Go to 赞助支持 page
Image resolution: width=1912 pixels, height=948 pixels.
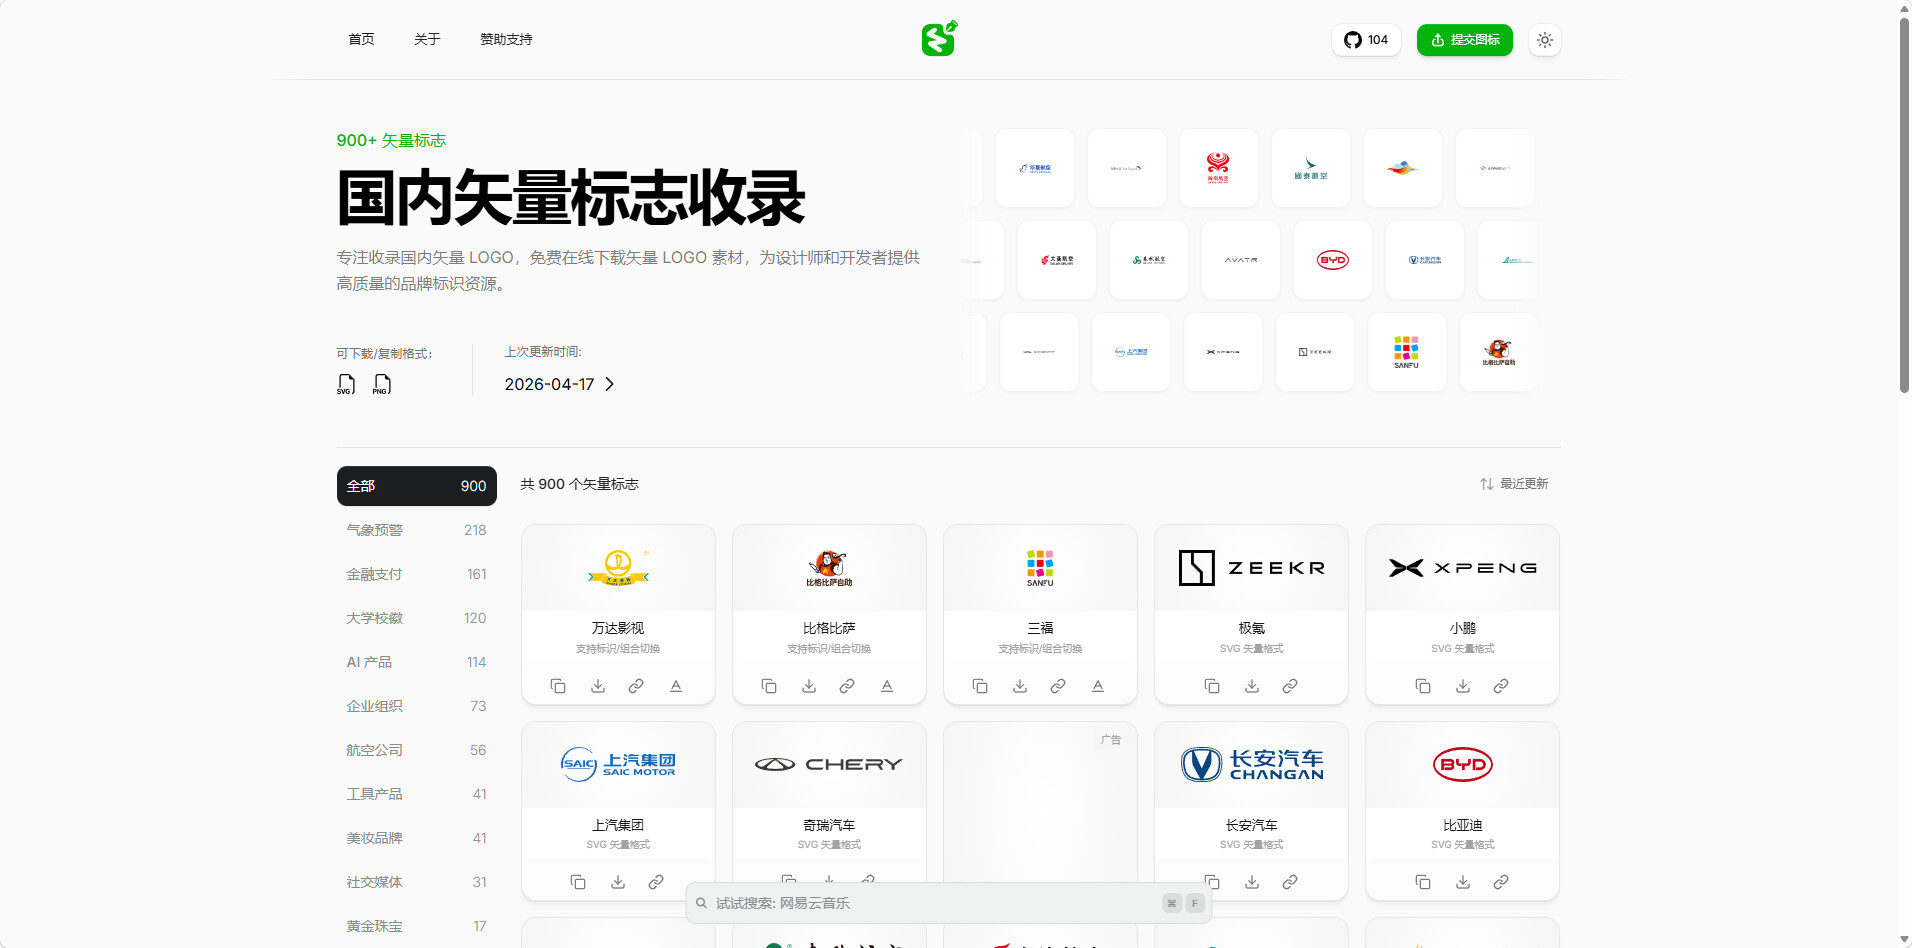click(506, 39)
